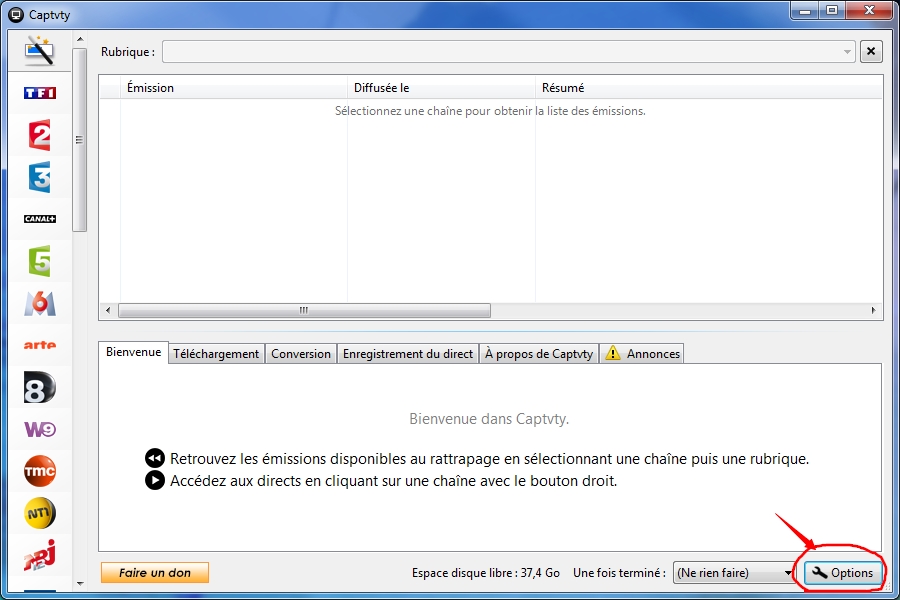Screen dimensions: 900x600
Task: Open the arte channel
Action: click(x=40, y=345)
